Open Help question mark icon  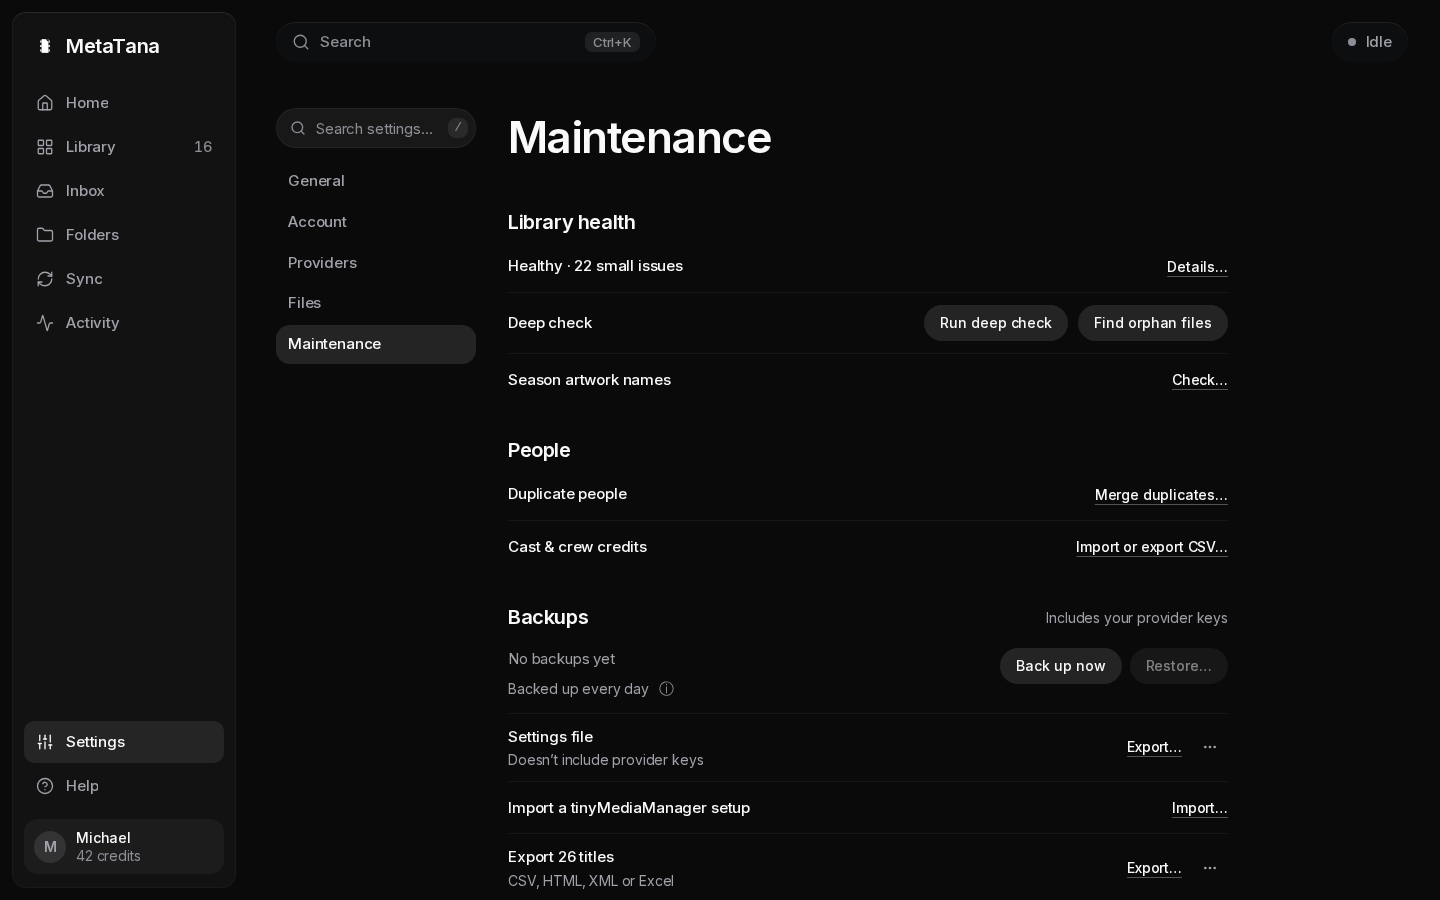pos(45,786)
